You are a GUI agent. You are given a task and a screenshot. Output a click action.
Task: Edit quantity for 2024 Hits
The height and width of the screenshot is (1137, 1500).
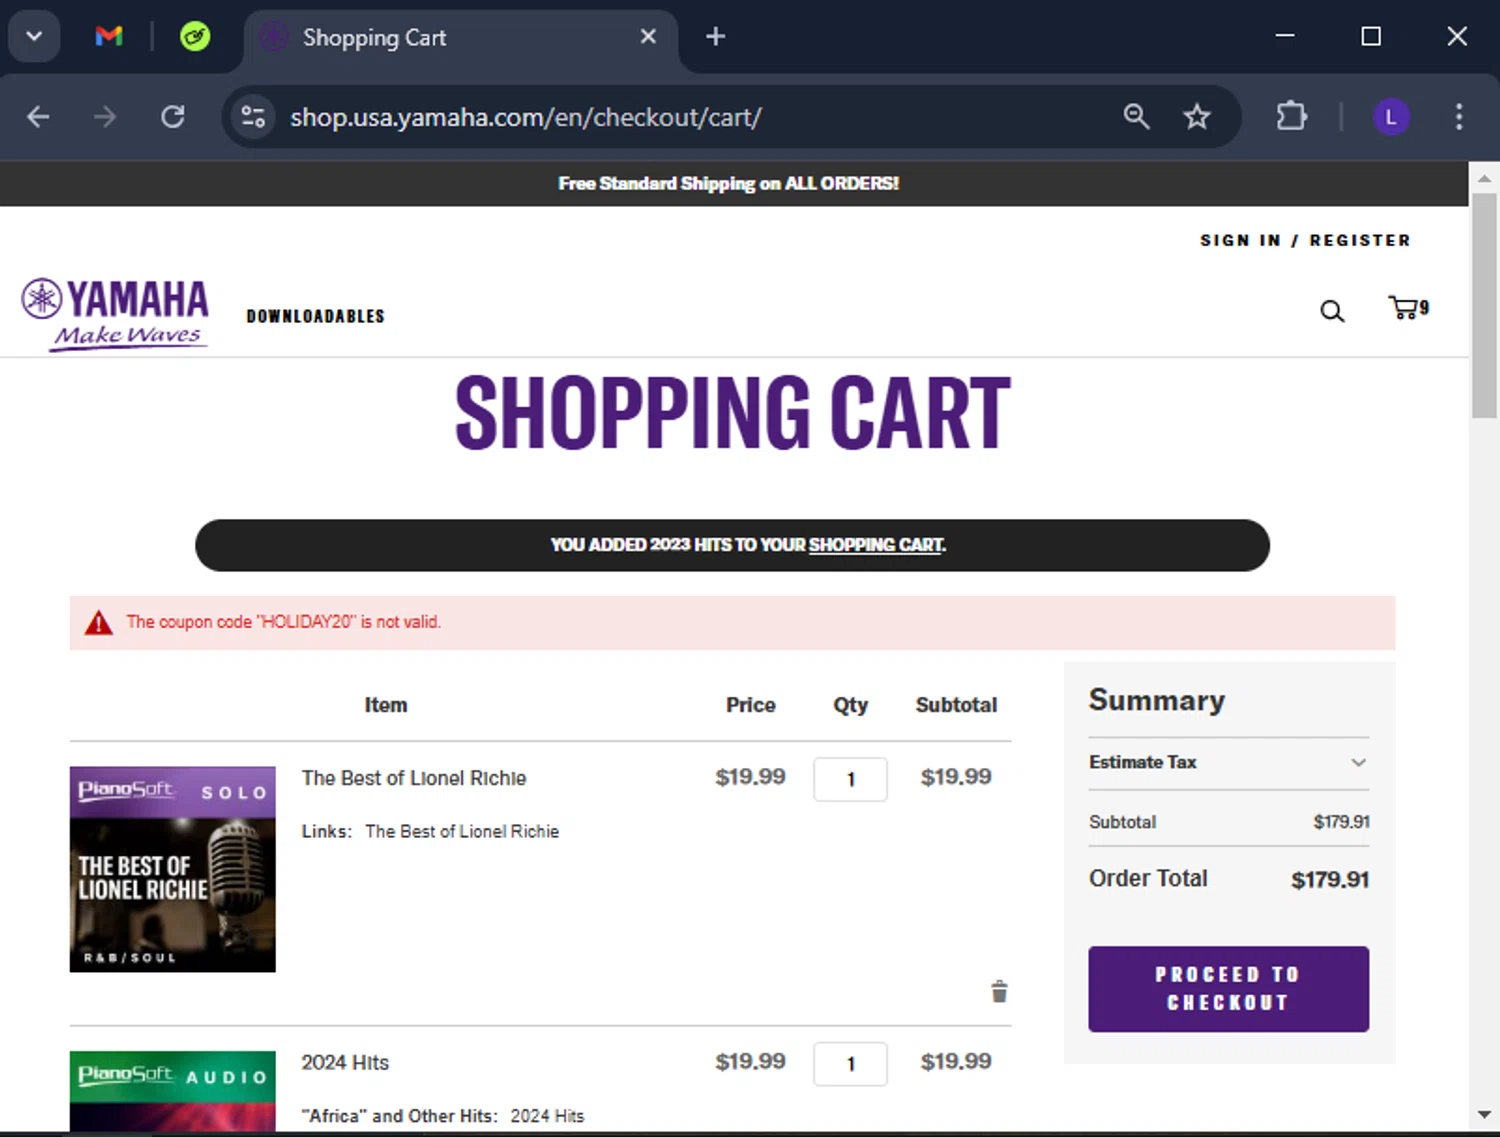point(850,1064)
